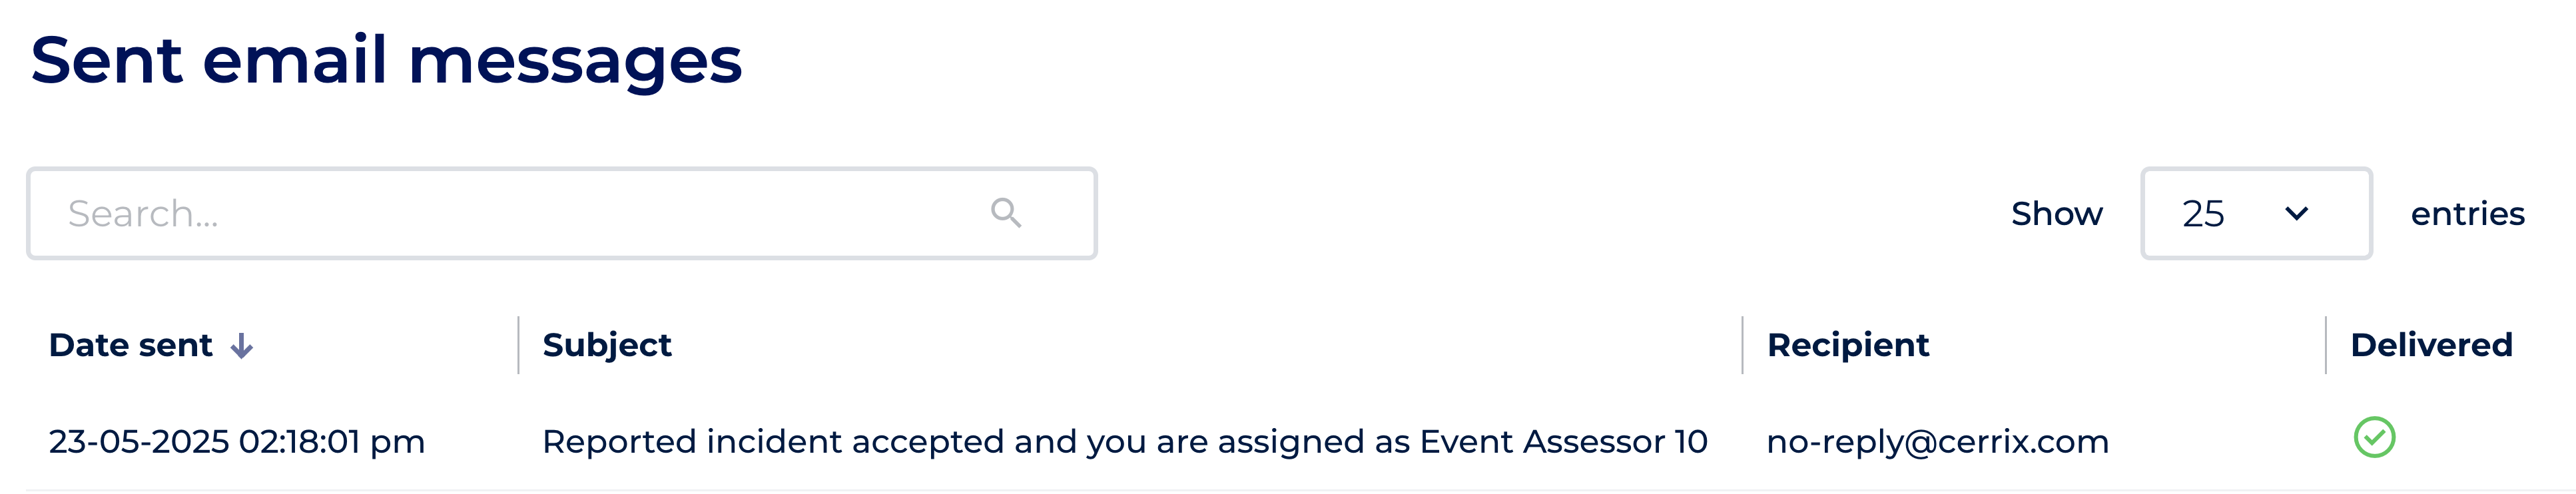
Task: Click the entries label
Action: [2467, 213]
